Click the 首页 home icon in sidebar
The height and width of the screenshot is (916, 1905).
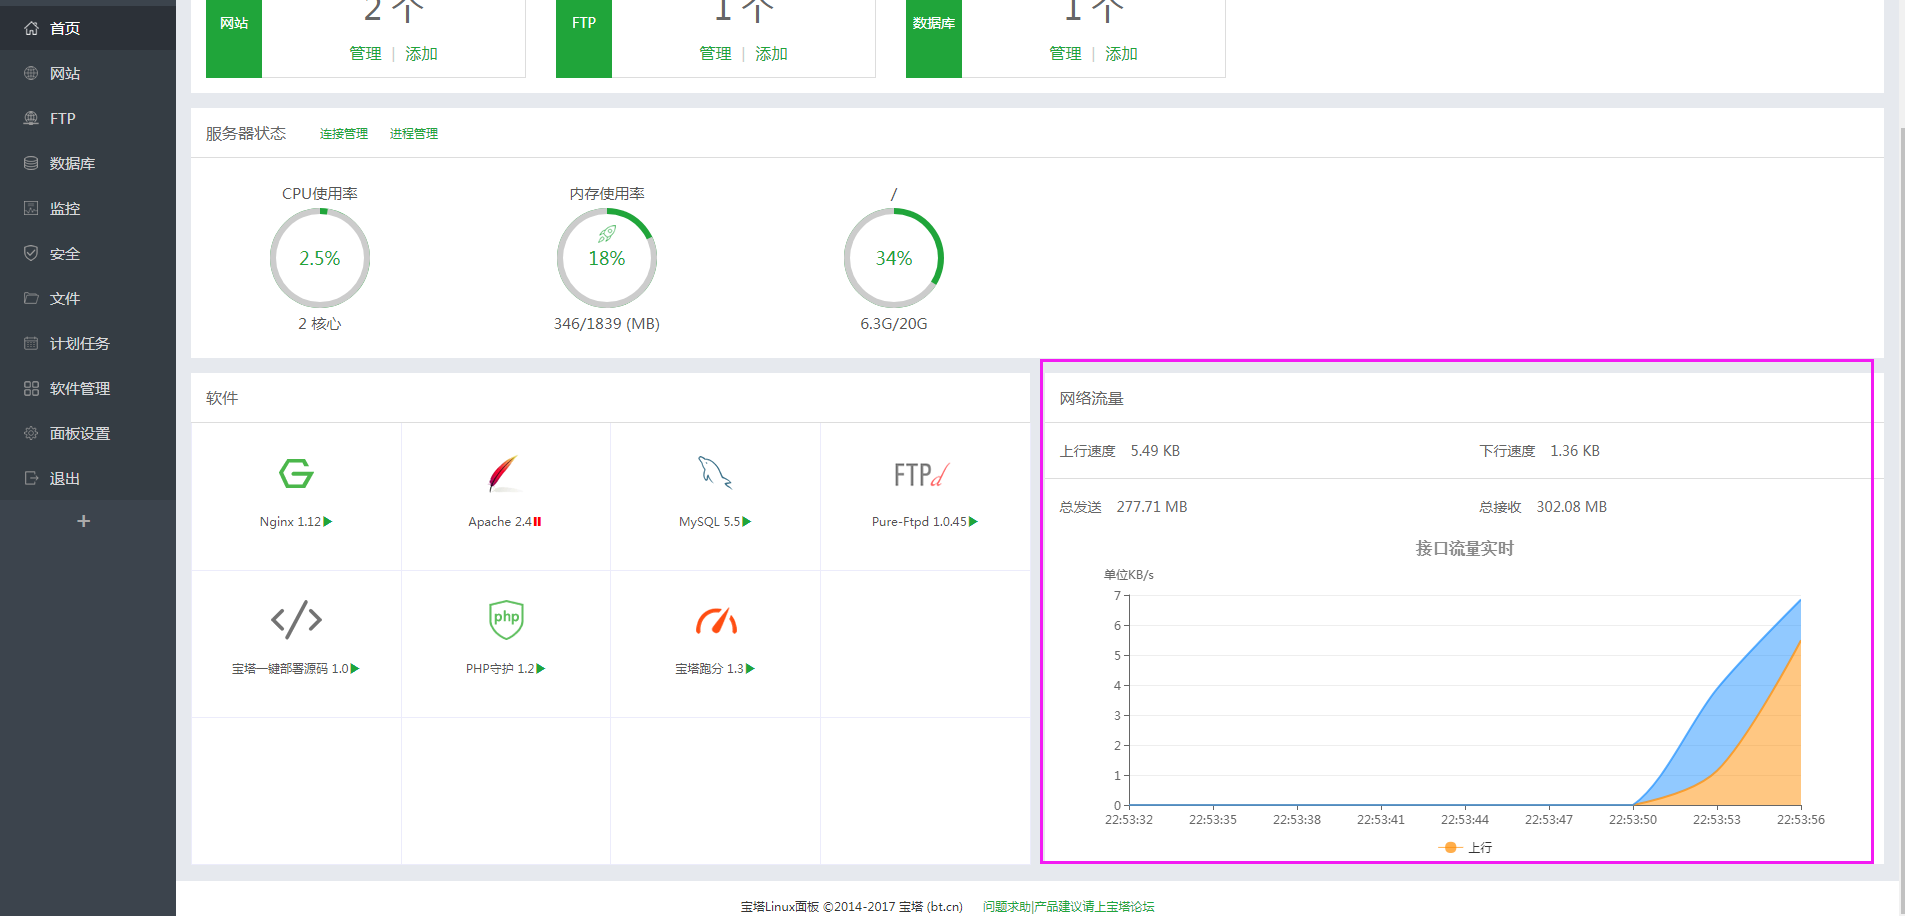click(31, 28)
